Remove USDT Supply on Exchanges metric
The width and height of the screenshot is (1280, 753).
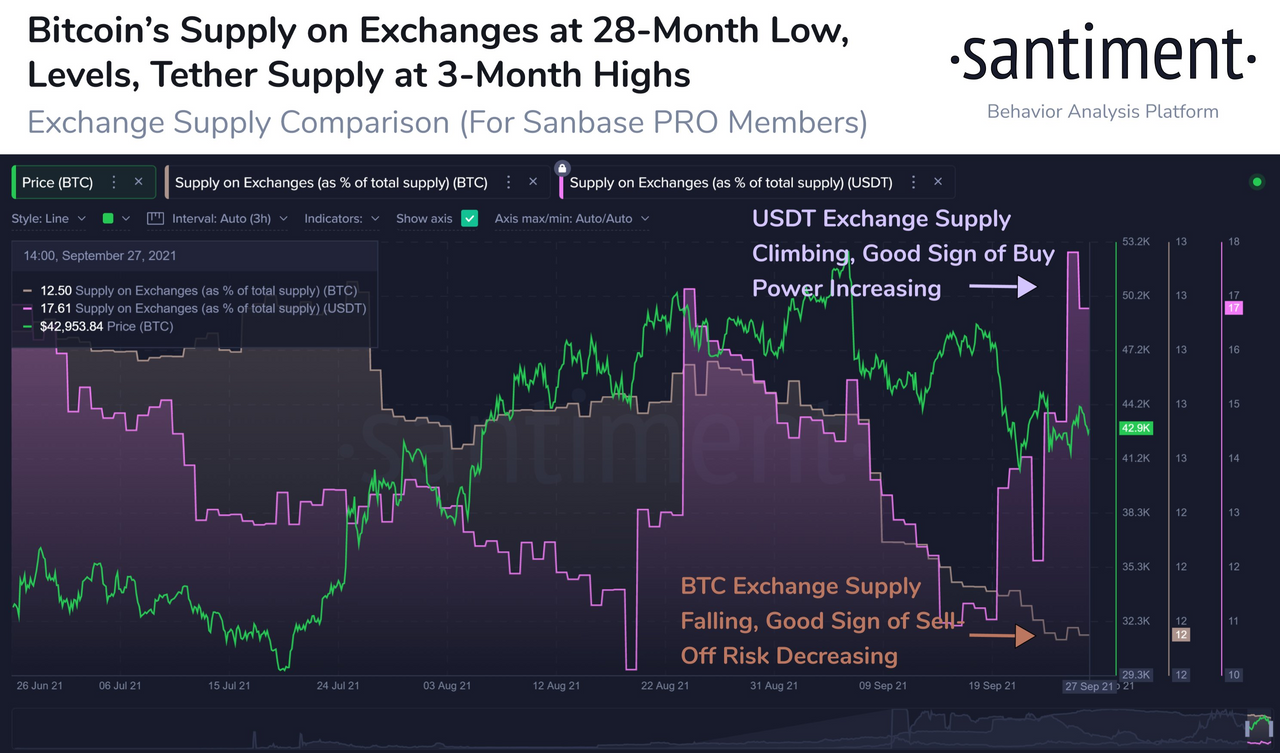[x=938, y=182]
